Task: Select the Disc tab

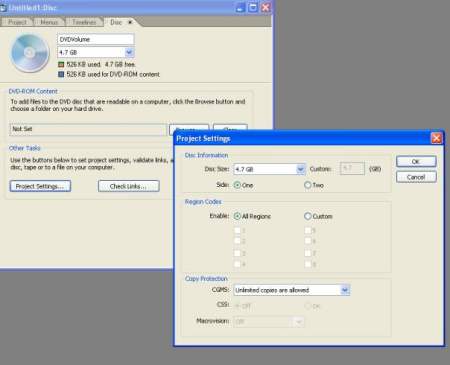Action: pyautogui.click(x=116, y=22)
